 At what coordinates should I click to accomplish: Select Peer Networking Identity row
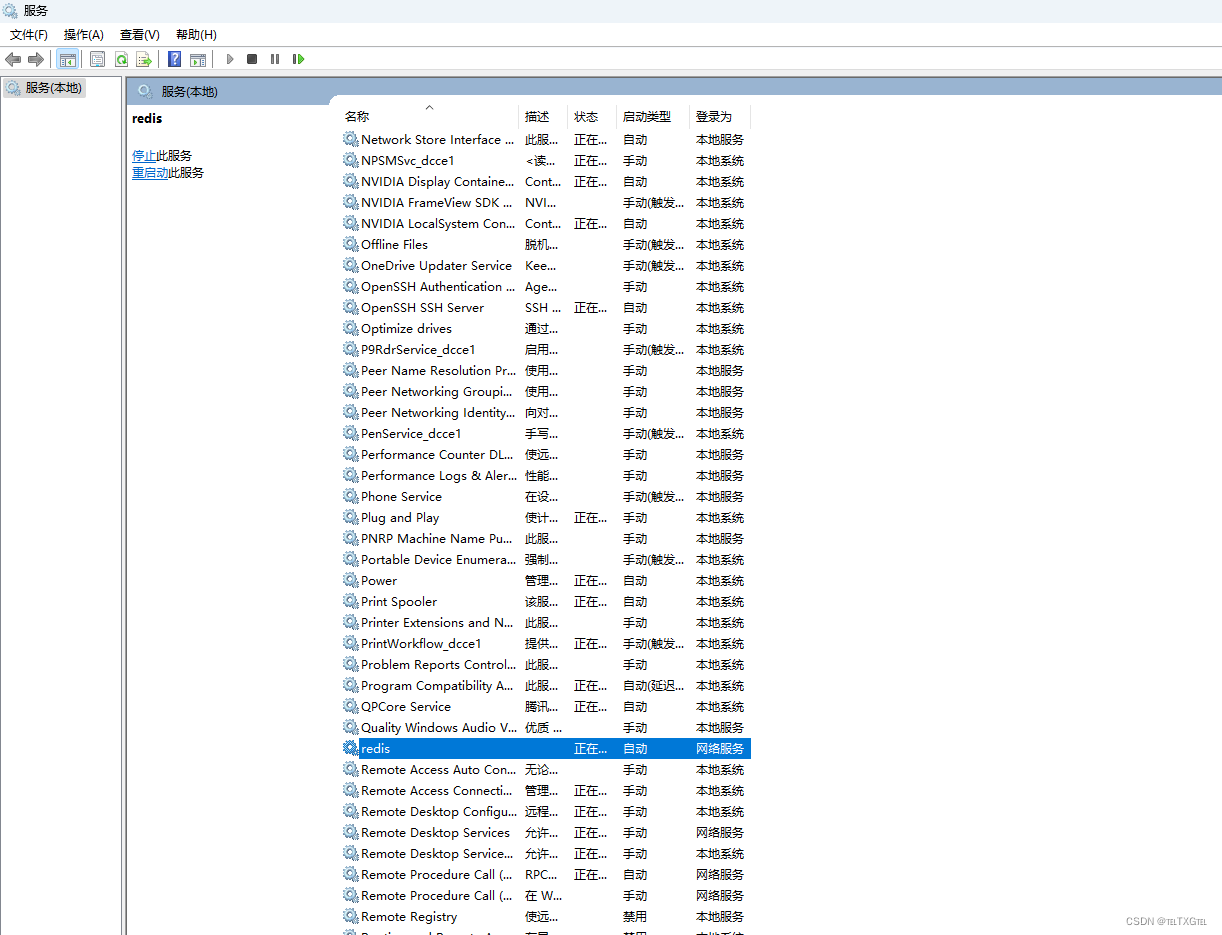546,412
